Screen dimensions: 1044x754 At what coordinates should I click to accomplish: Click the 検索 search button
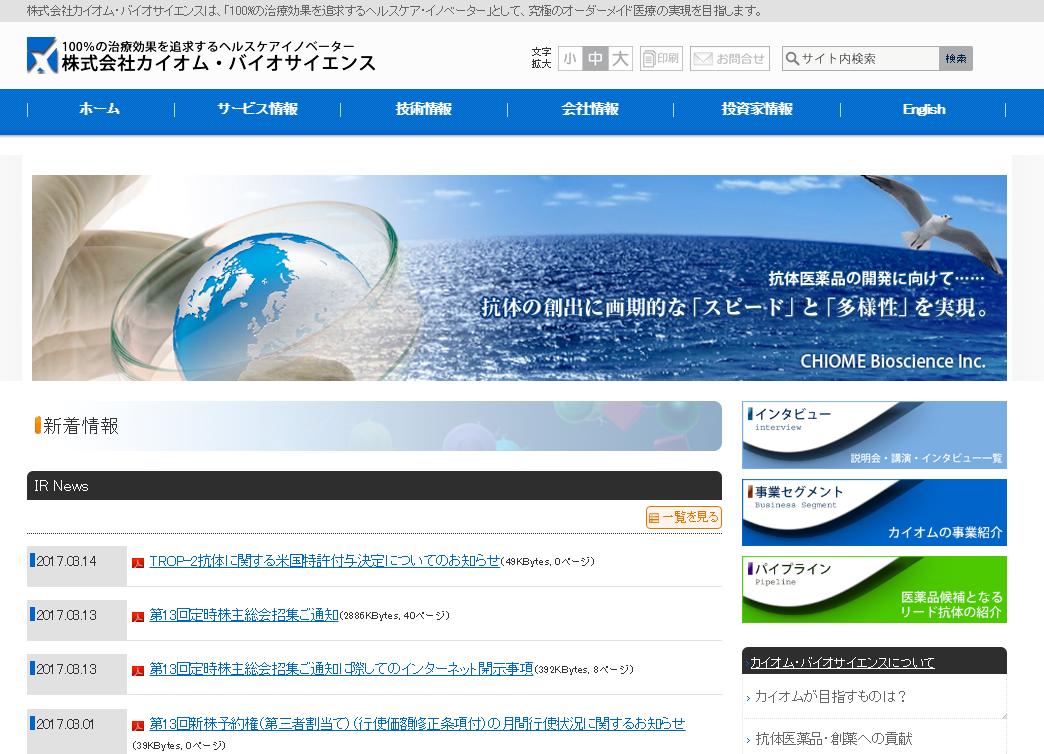click(x=956, y=59)
